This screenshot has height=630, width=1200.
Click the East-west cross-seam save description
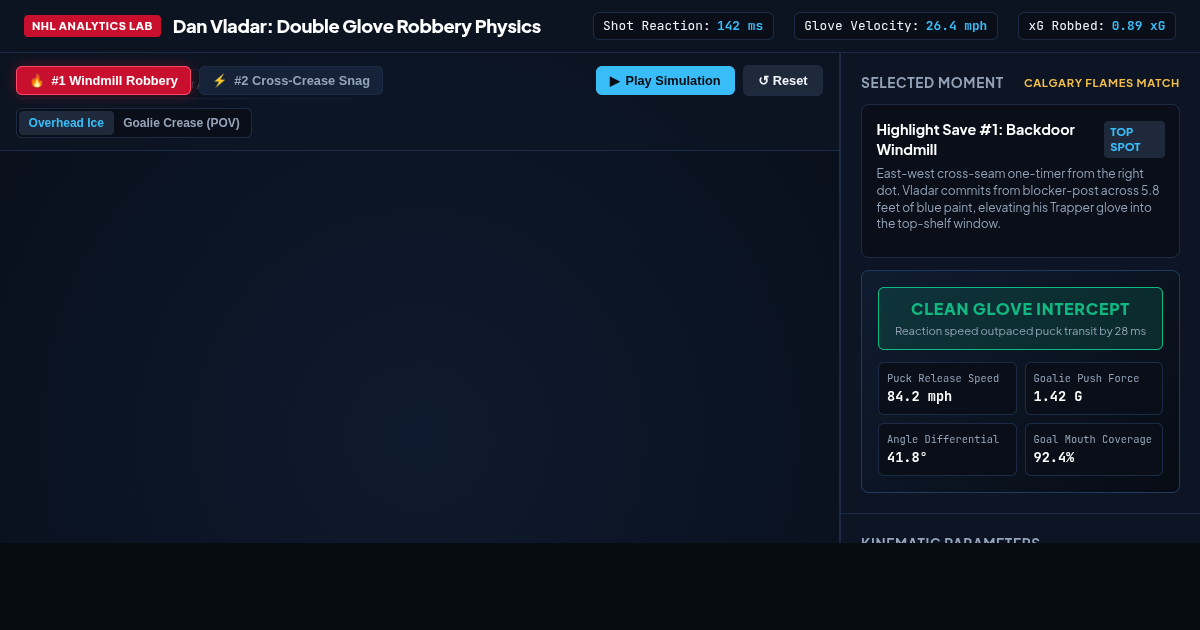point(1018,198)
